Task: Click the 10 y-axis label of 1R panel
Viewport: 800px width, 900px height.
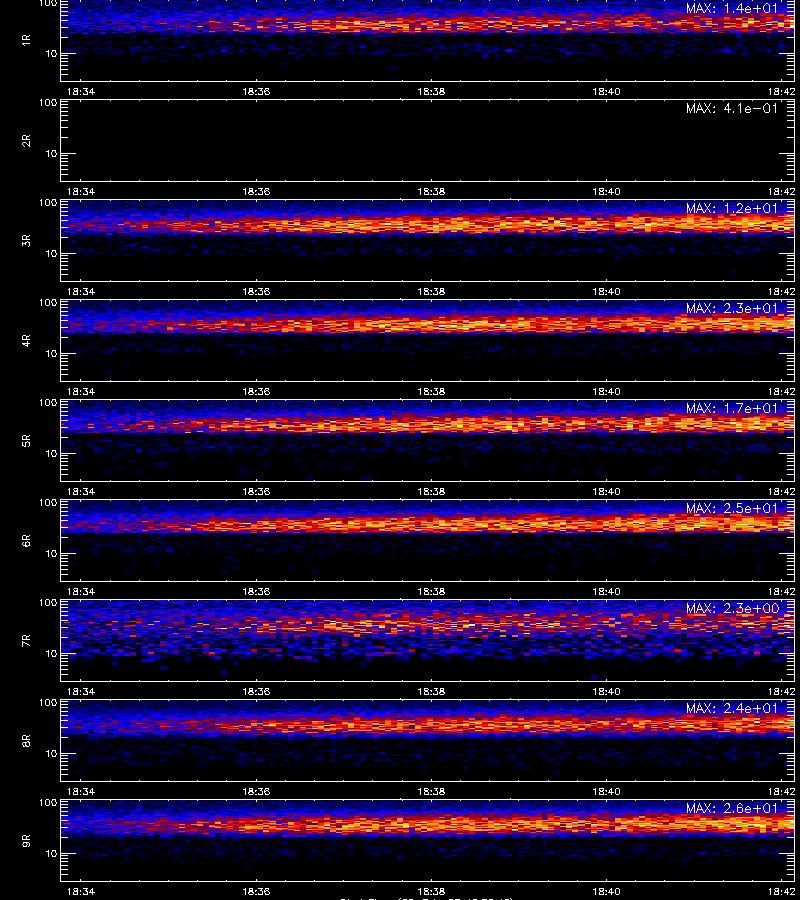Action: pyautogui.click(x=52, y=54)
